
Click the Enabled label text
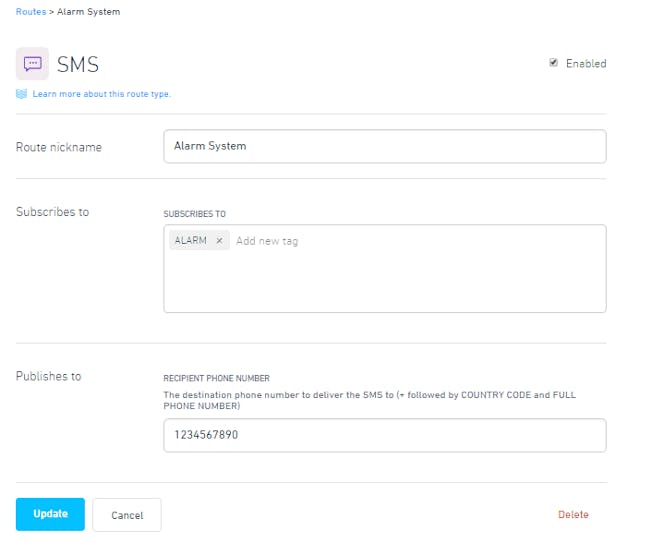tap(586, 64)
